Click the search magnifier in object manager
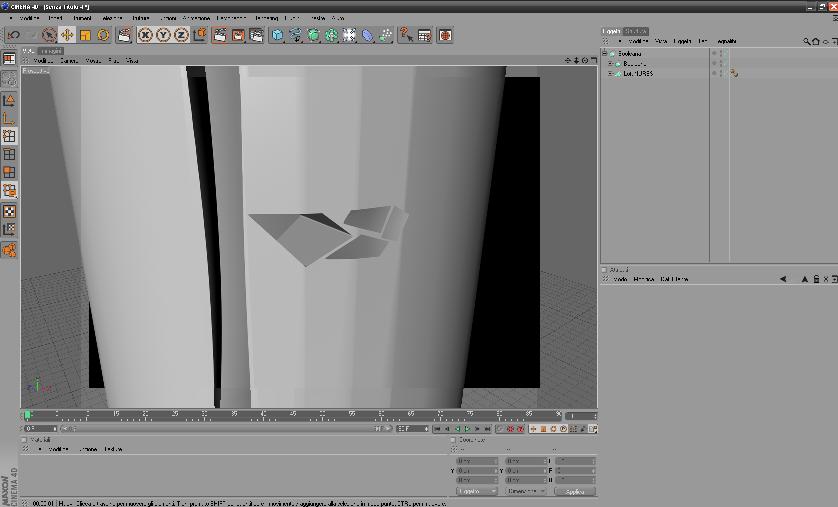The height and width of the screenshot is (507, 838). (x=806, y=41)
